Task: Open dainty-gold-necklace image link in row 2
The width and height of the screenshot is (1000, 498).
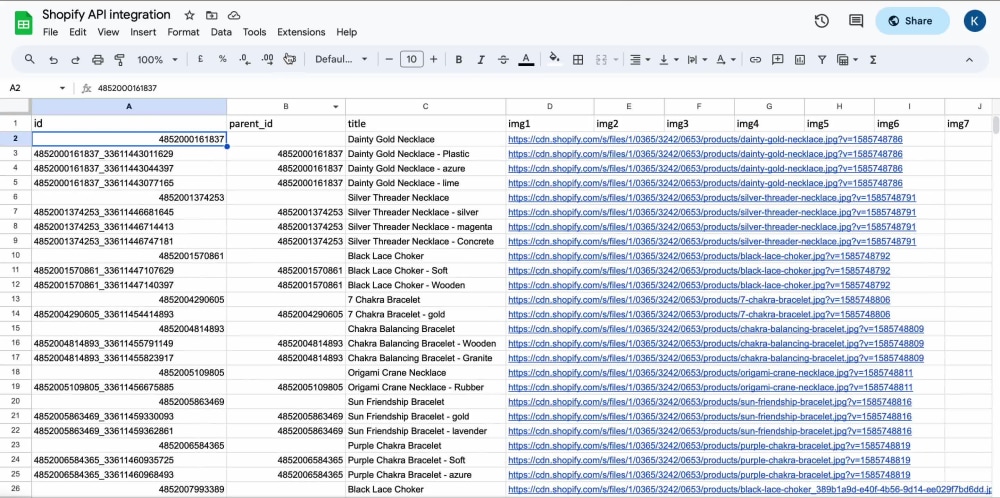Action: pyautogui.click(x=705, y=139)
